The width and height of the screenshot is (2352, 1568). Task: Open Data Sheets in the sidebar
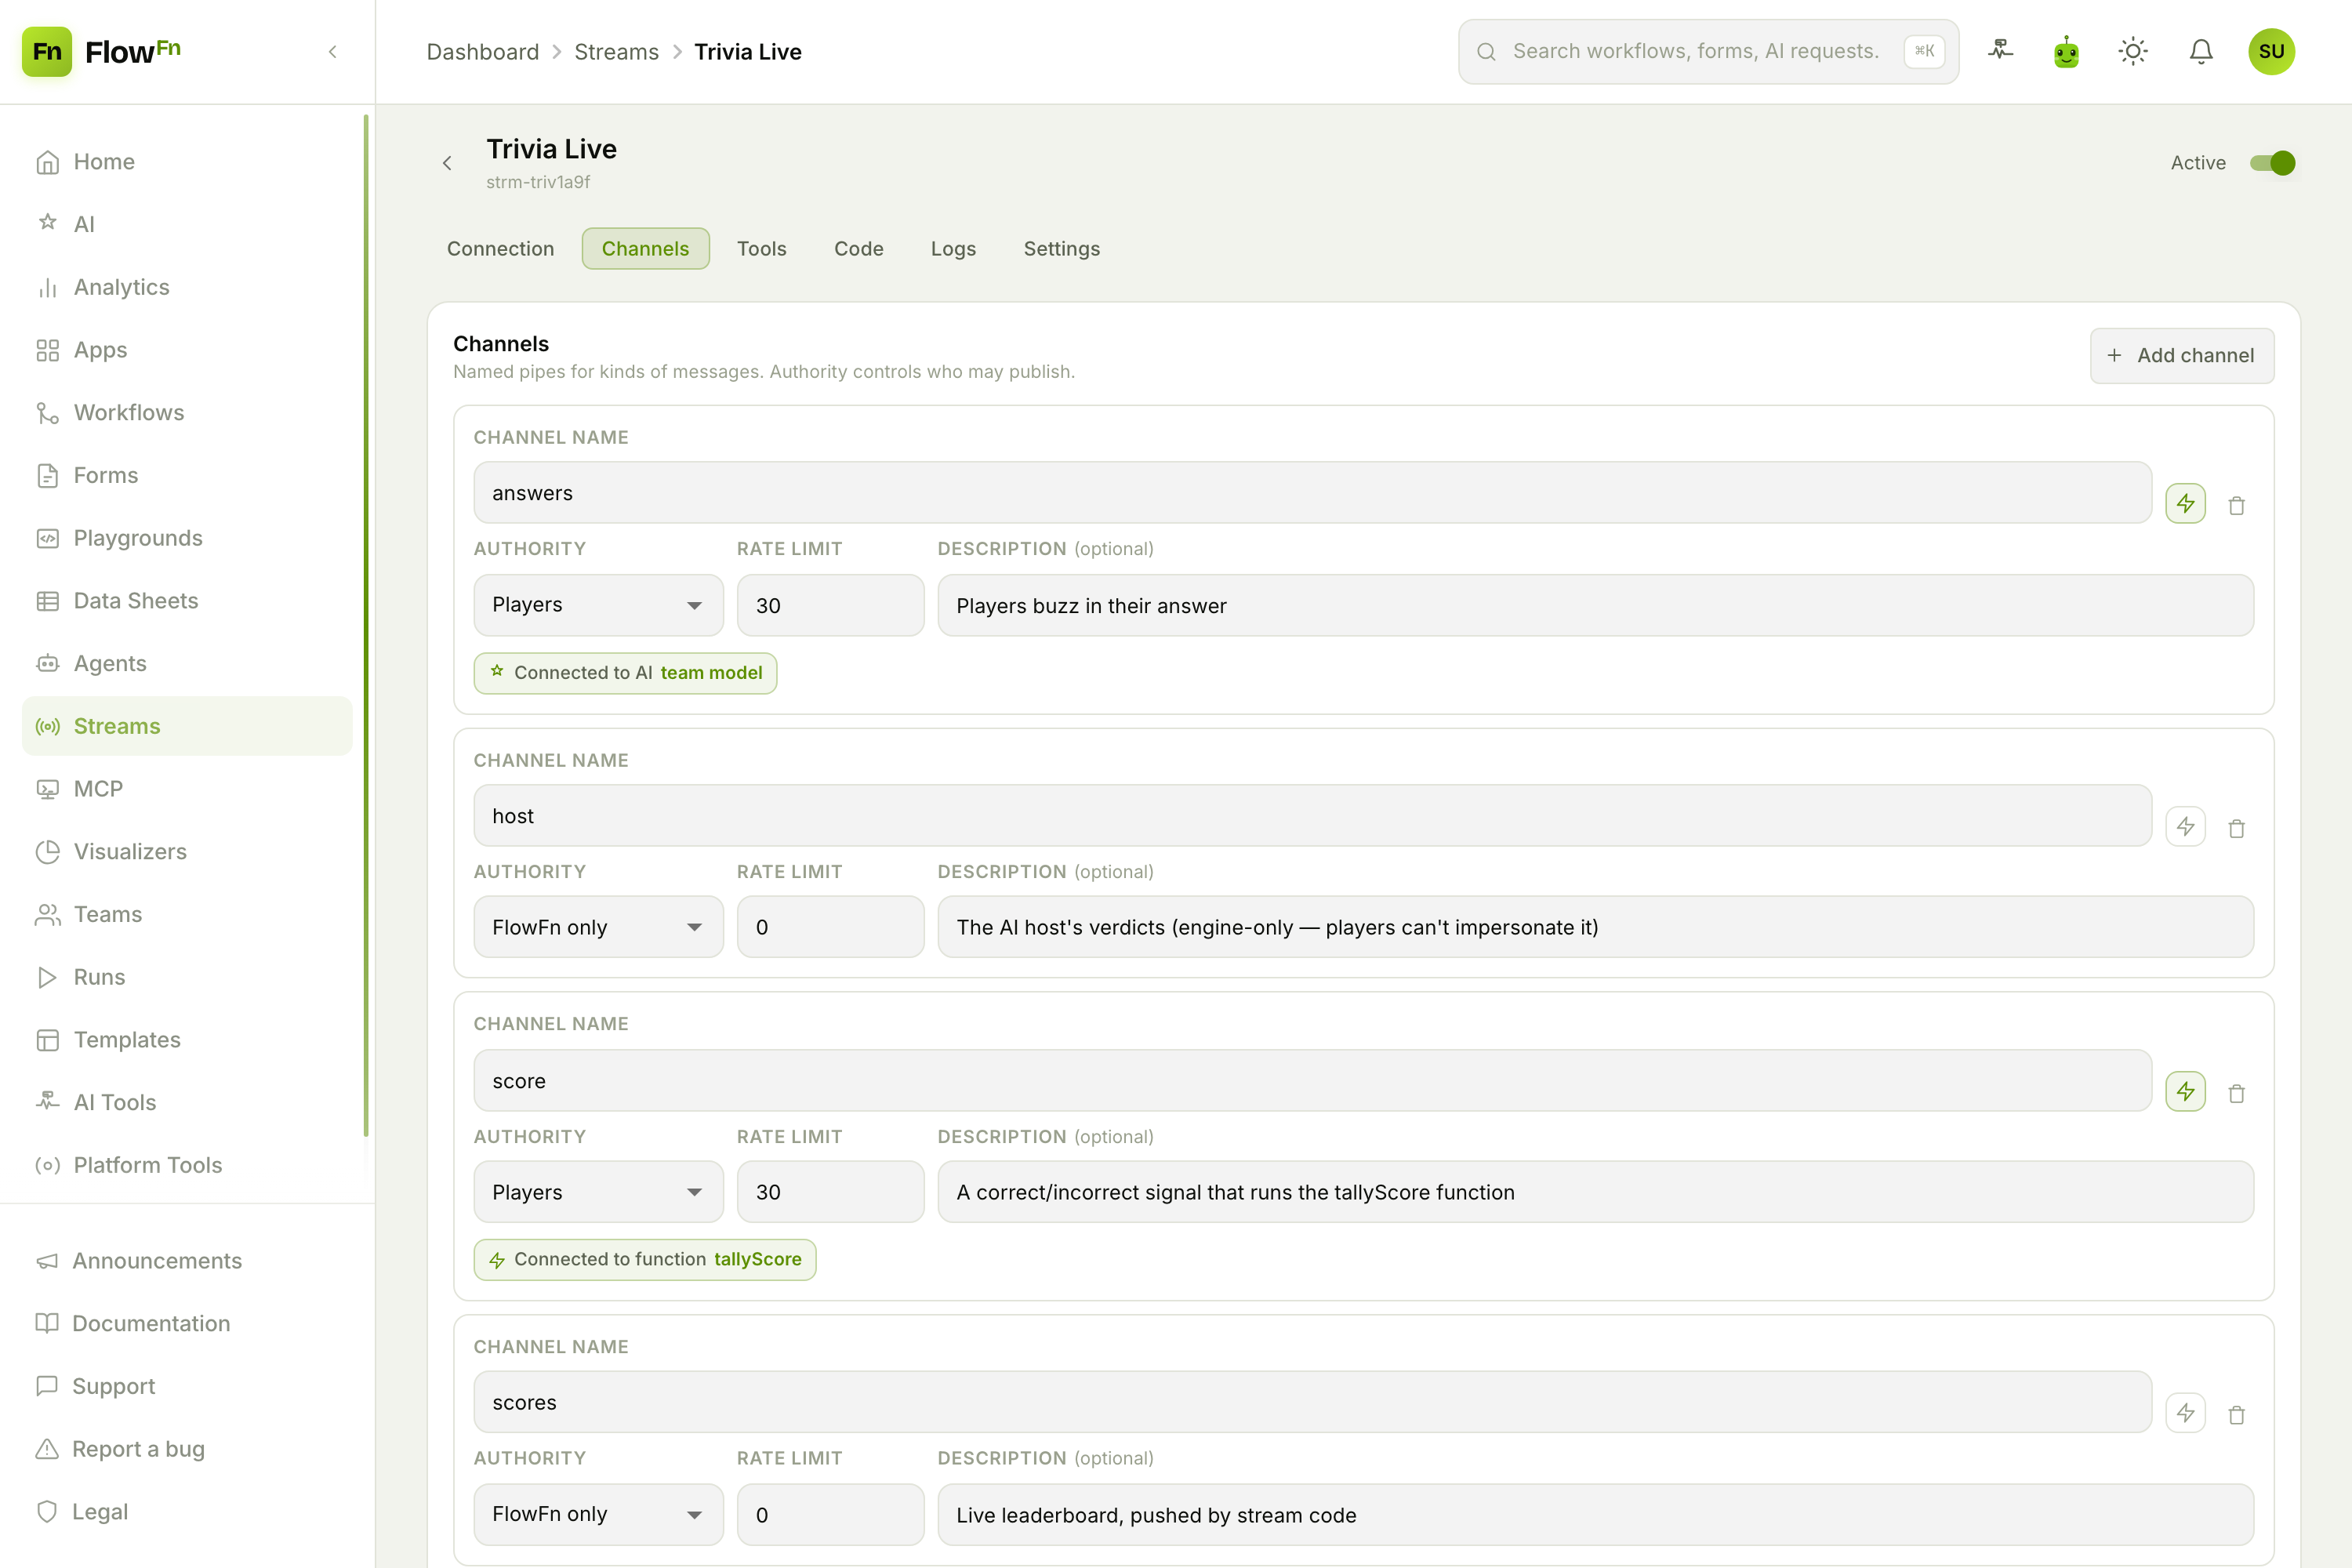click(x=187, y=600)
